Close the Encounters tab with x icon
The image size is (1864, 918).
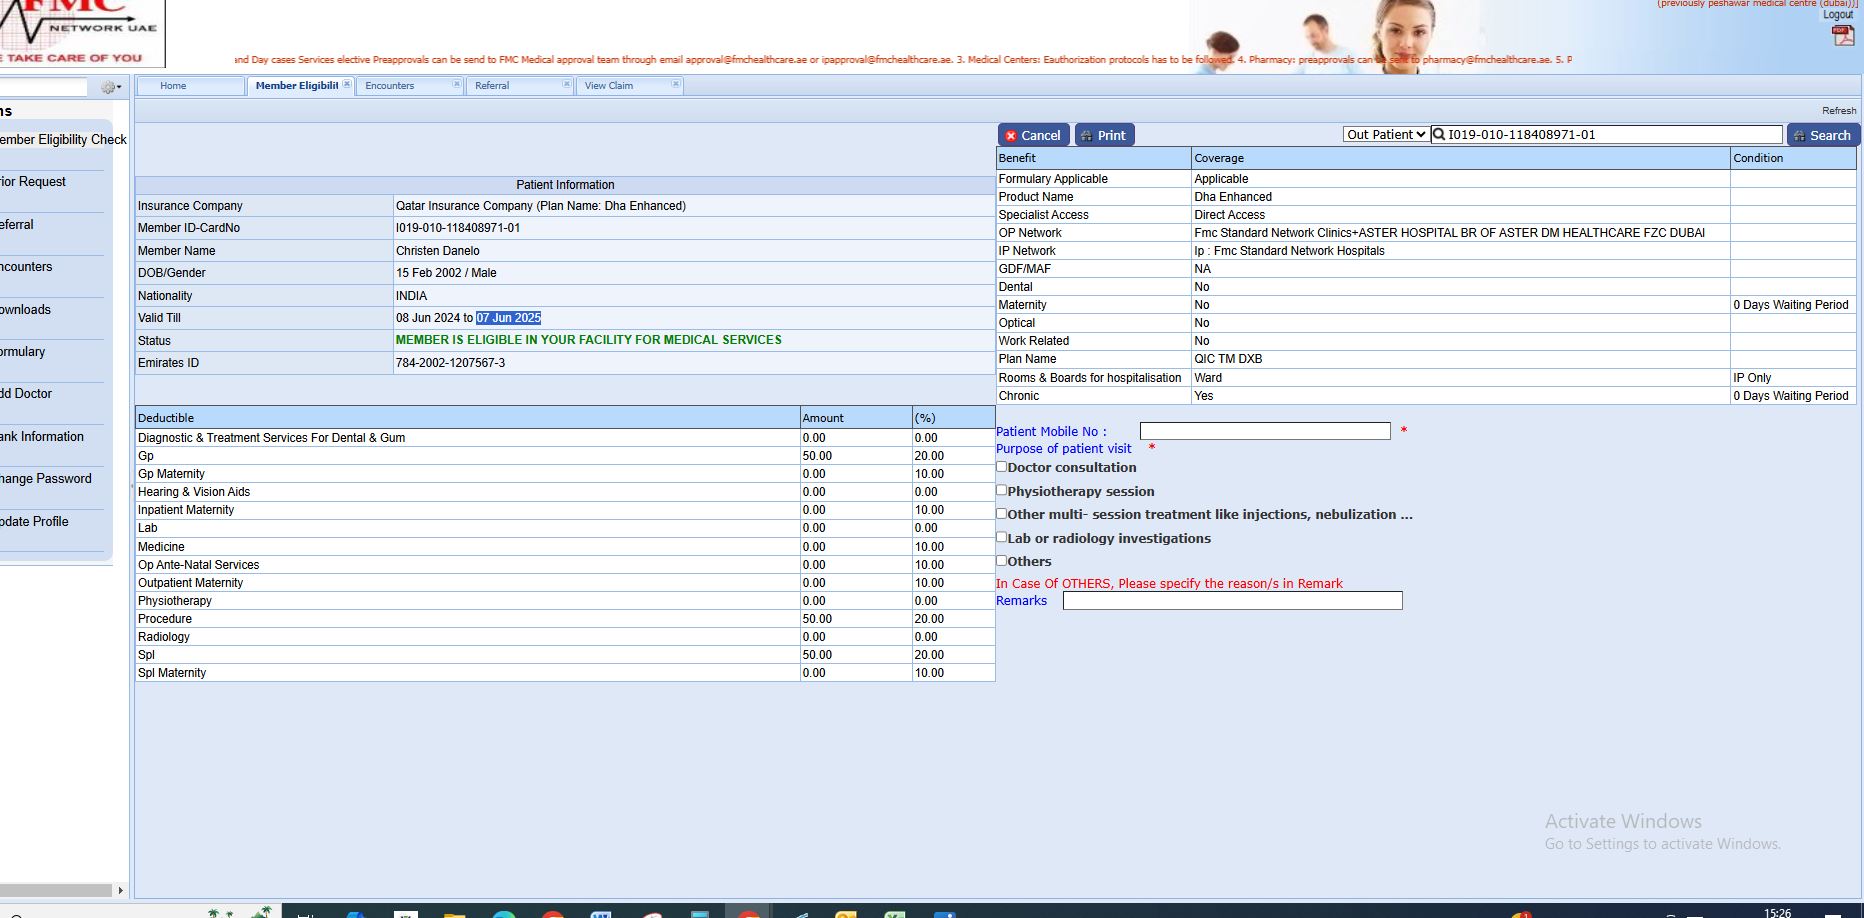point(456,85)
